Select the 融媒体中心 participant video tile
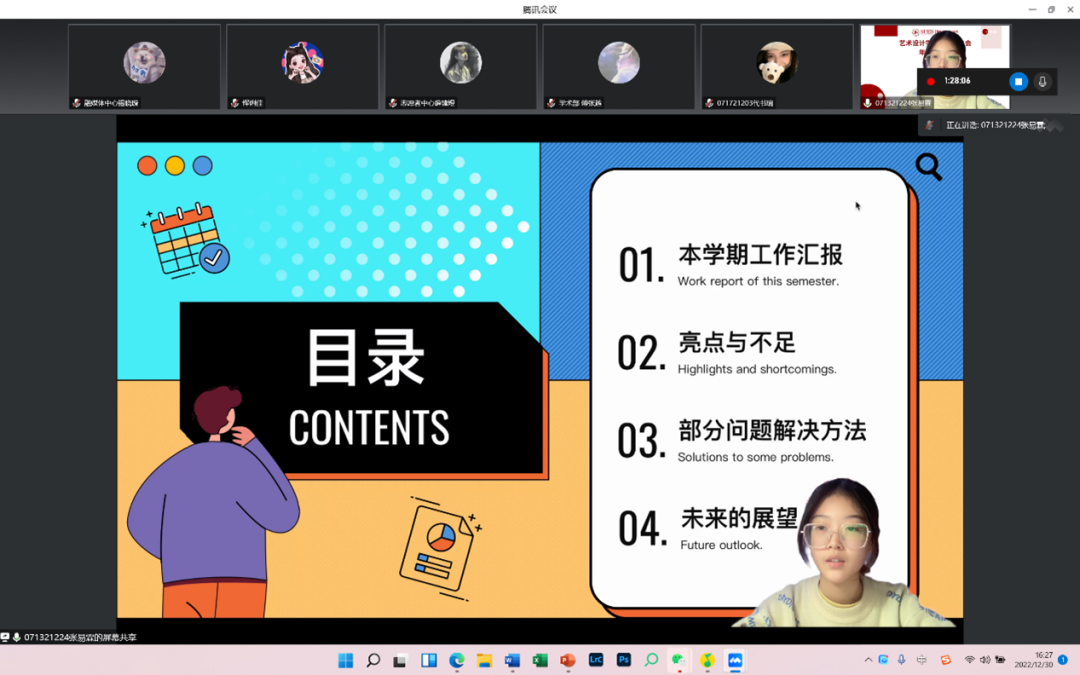 [x=144, y=65]
